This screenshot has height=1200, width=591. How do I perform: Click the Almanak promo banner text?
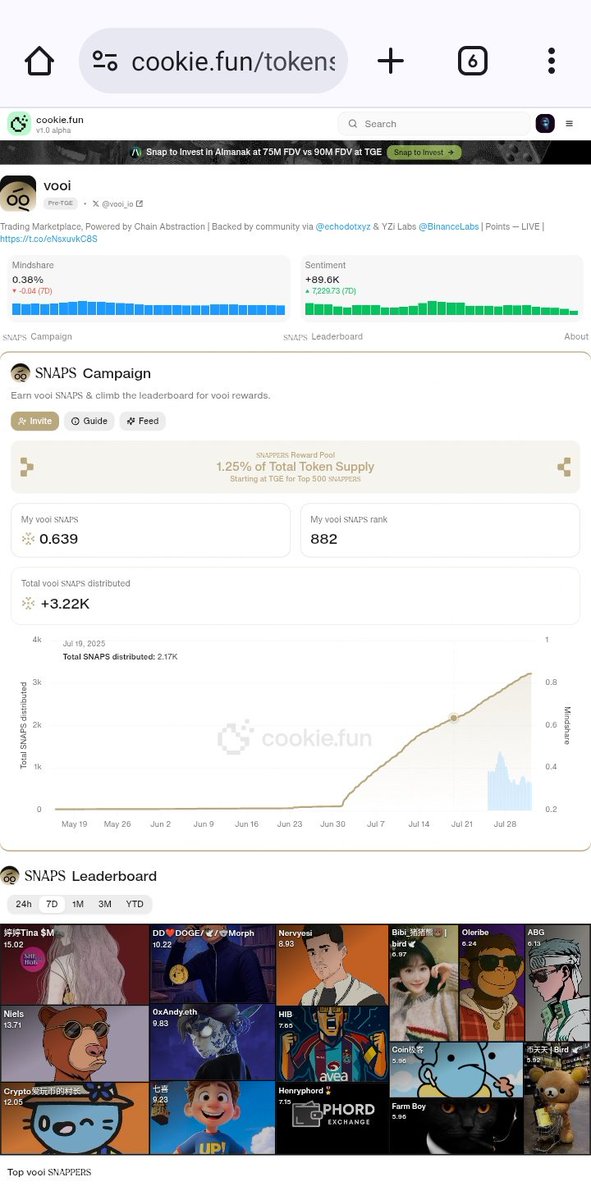click(x=263, y=153)
